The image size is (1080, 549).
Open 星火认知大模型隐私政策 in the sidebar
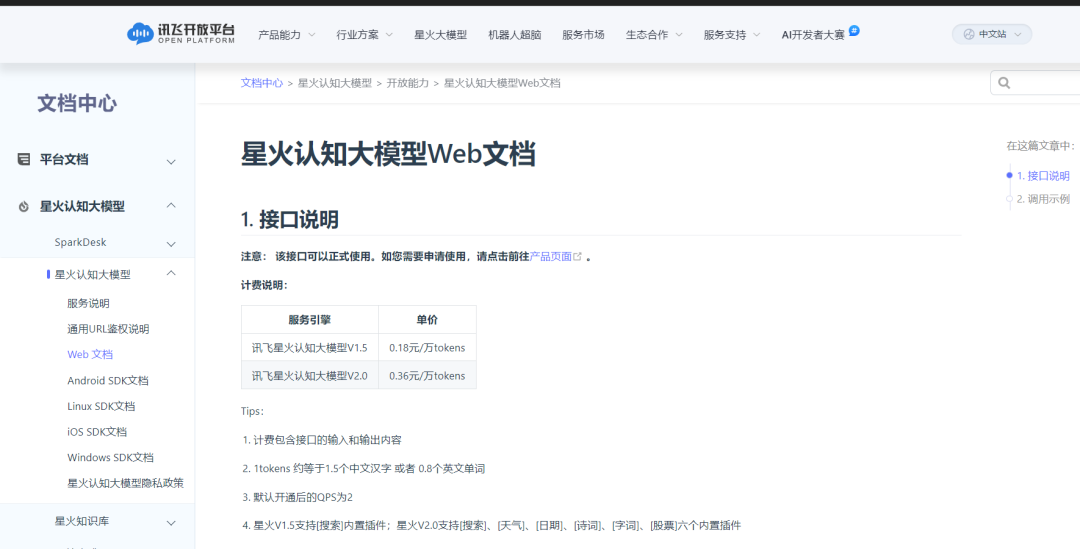[125, 483]
